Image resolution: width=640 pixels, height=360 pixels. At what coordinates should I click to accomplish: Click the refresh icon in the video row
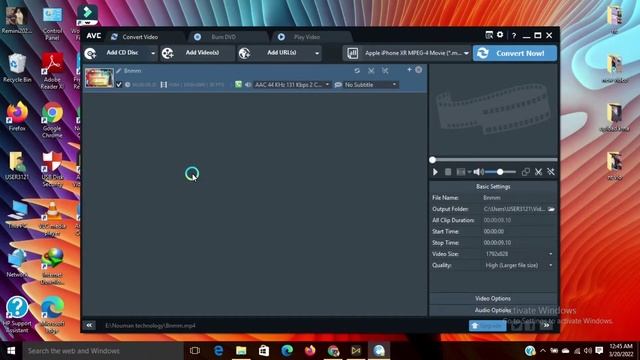click(x=357, y=71)
